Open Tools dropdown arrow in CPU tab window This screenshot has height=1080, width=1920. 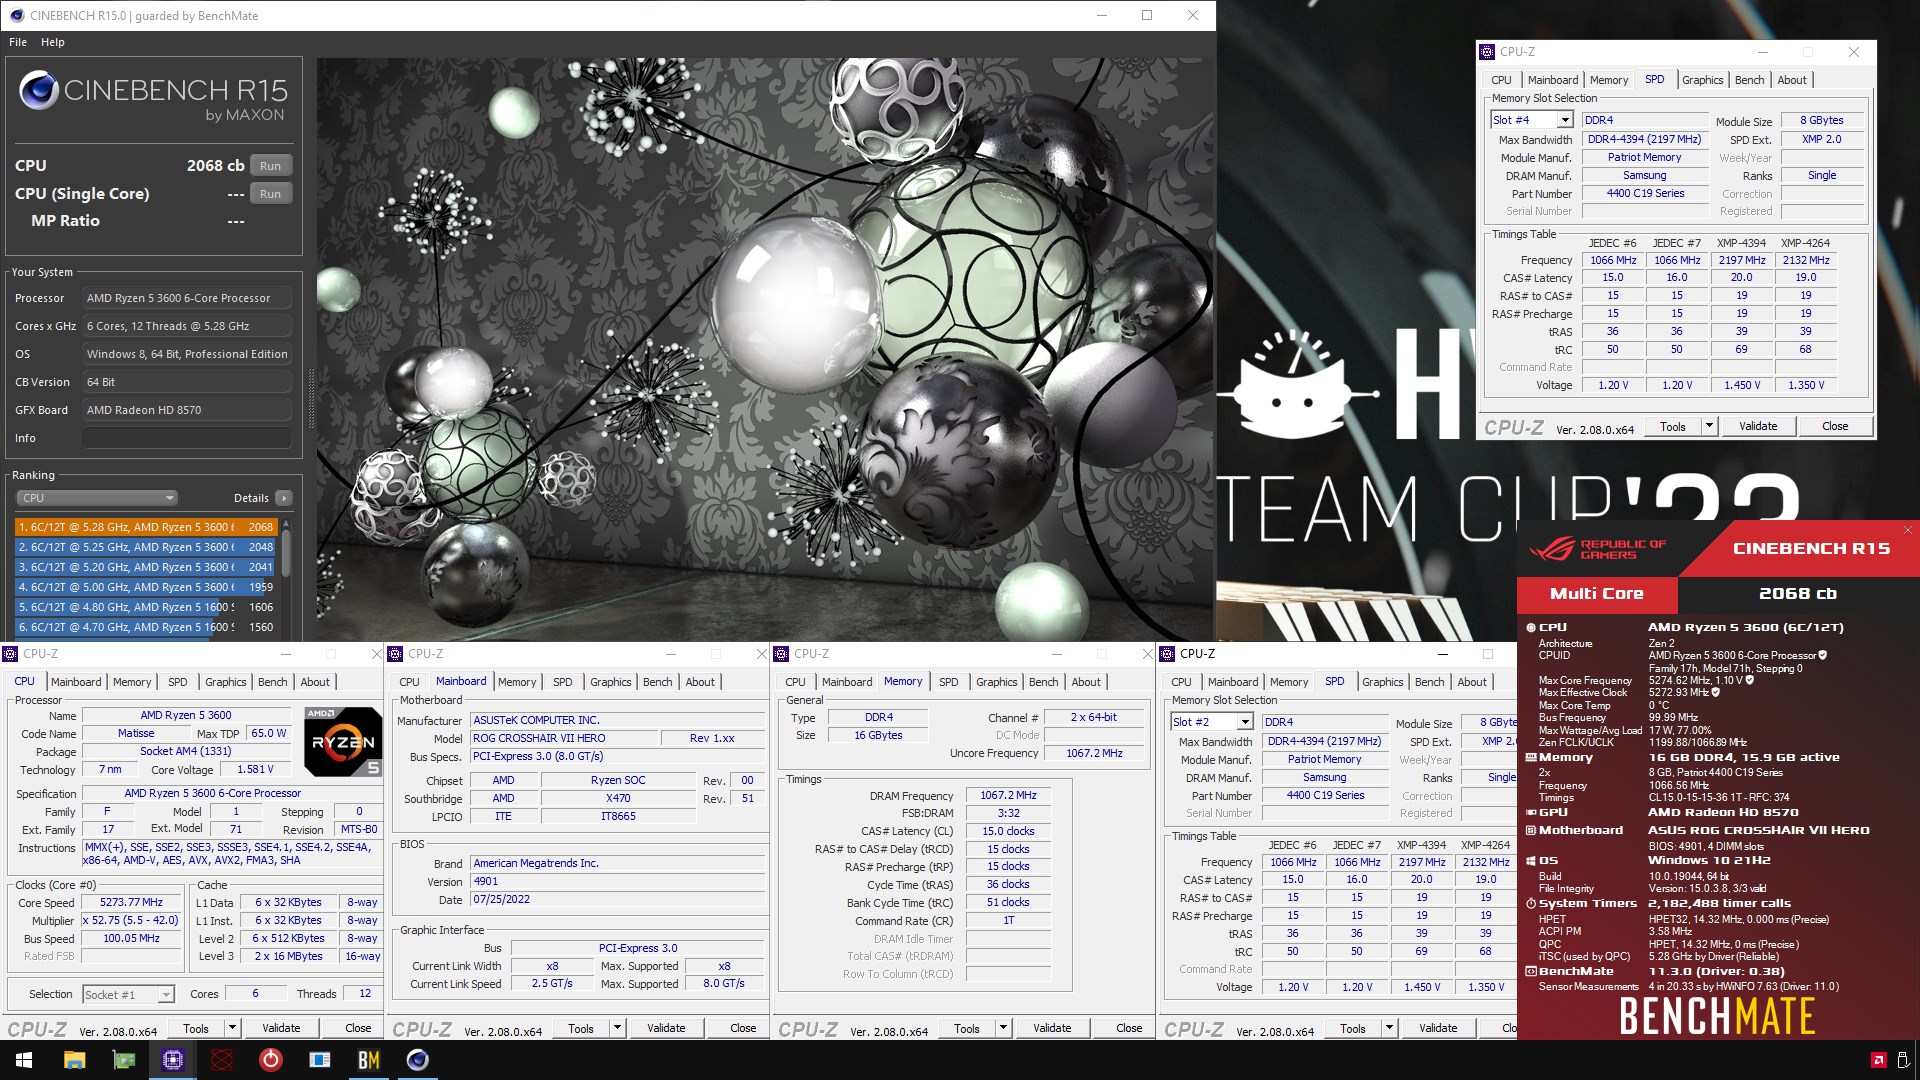(232, 1028)
